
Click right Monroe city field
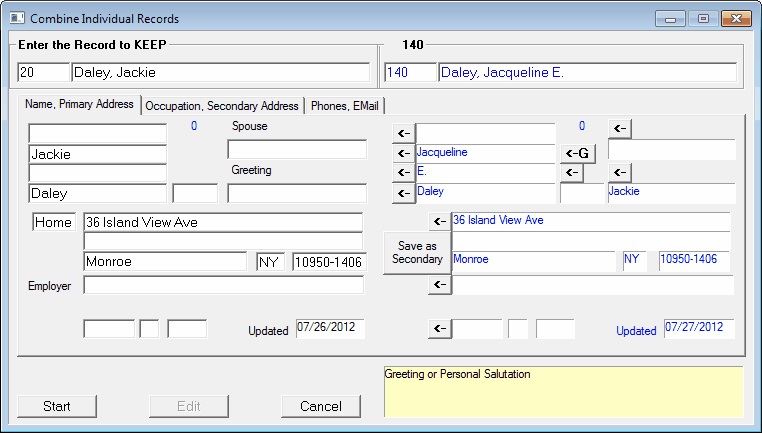tap(534, 261)
